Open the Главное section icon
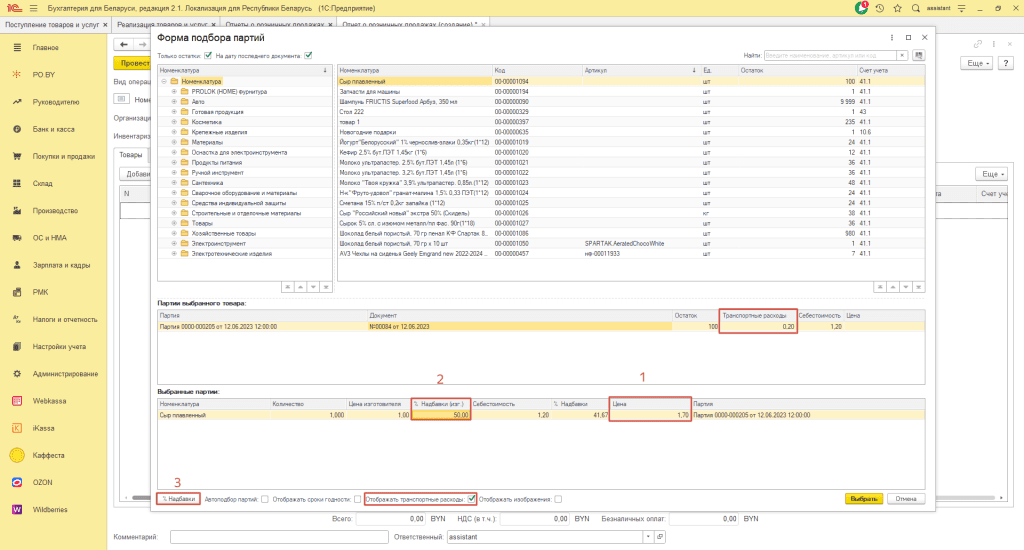The image size is (1024, 550). (x=17, y=48)
